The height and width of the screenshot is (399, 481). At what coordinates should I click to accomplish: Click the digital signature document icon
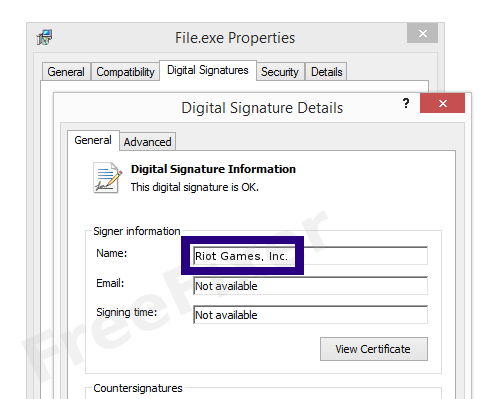107,178
